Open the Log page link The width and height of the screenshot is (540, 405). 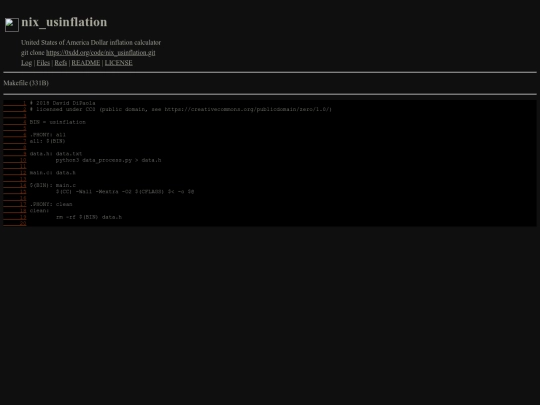pyautogui.click(x=27, y=63)
